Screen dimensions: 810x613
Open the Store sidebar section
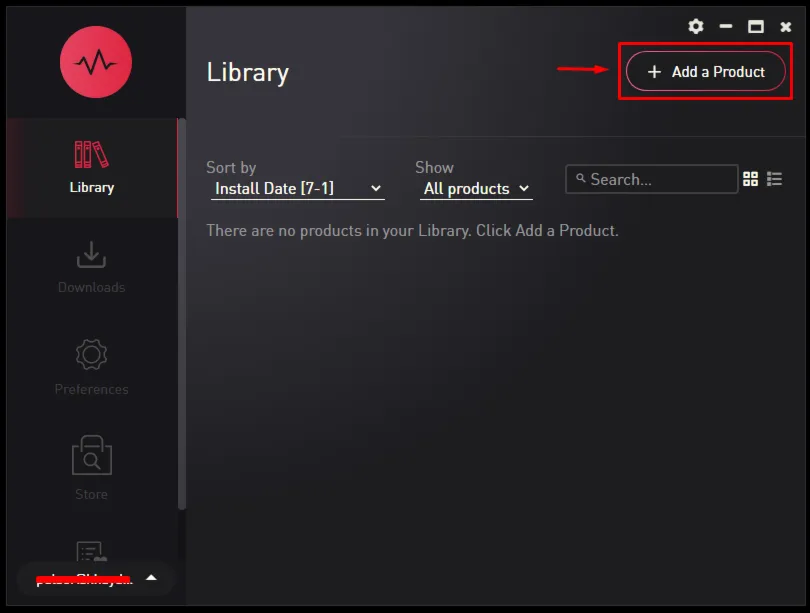[x=91, y=468]
